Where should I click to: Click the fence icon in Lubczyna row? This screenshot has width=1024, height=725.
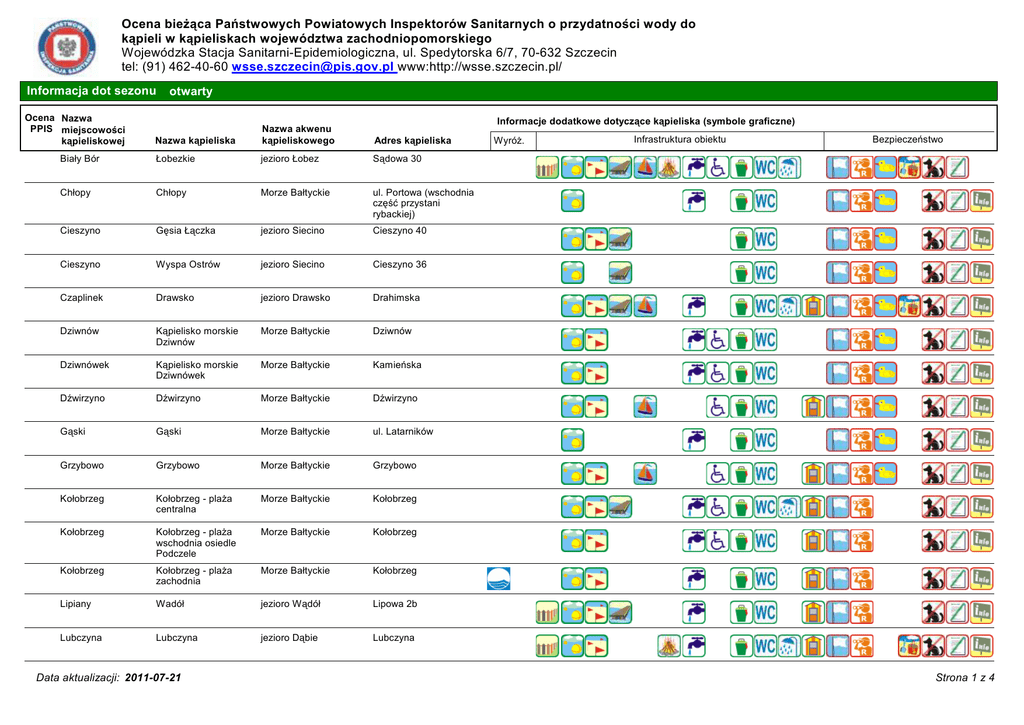pos(546,646)
